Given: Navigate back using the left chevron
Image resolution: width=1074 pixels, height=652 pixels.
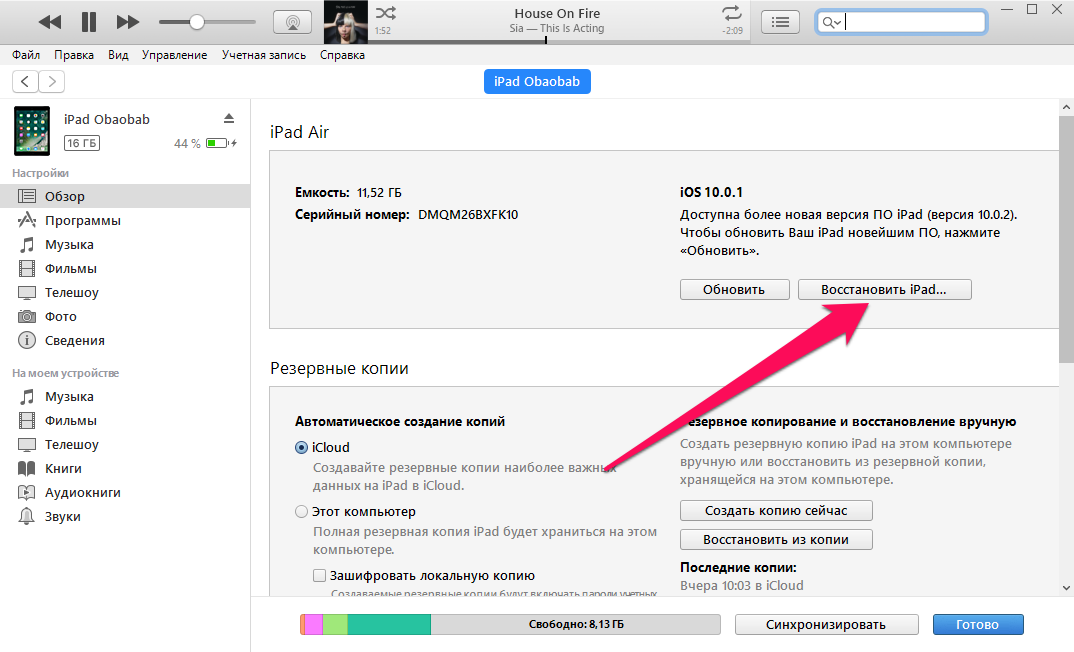Looking at the screenshot, I should tap(25, 82).
